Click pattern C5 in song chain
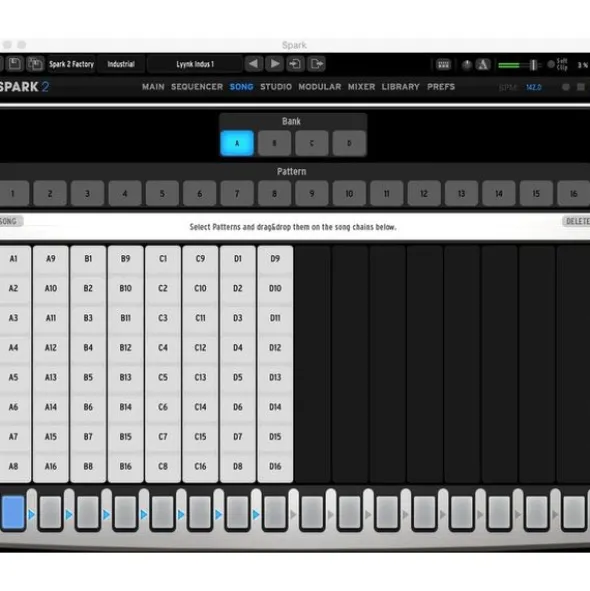The width and height of the screenshot is (590, 591). click(x=163, y=378)
